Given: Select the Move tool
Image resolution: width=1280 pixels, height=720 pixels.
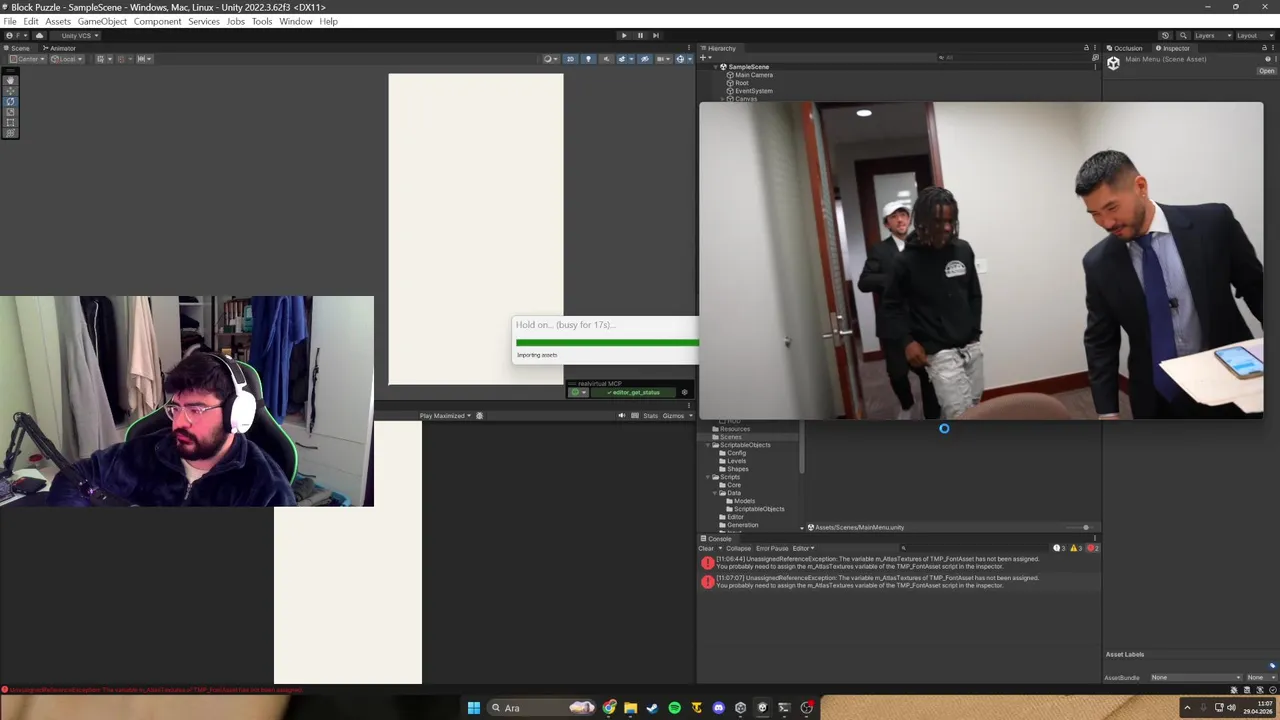Looking at the screenshot, I should (10, 91).
